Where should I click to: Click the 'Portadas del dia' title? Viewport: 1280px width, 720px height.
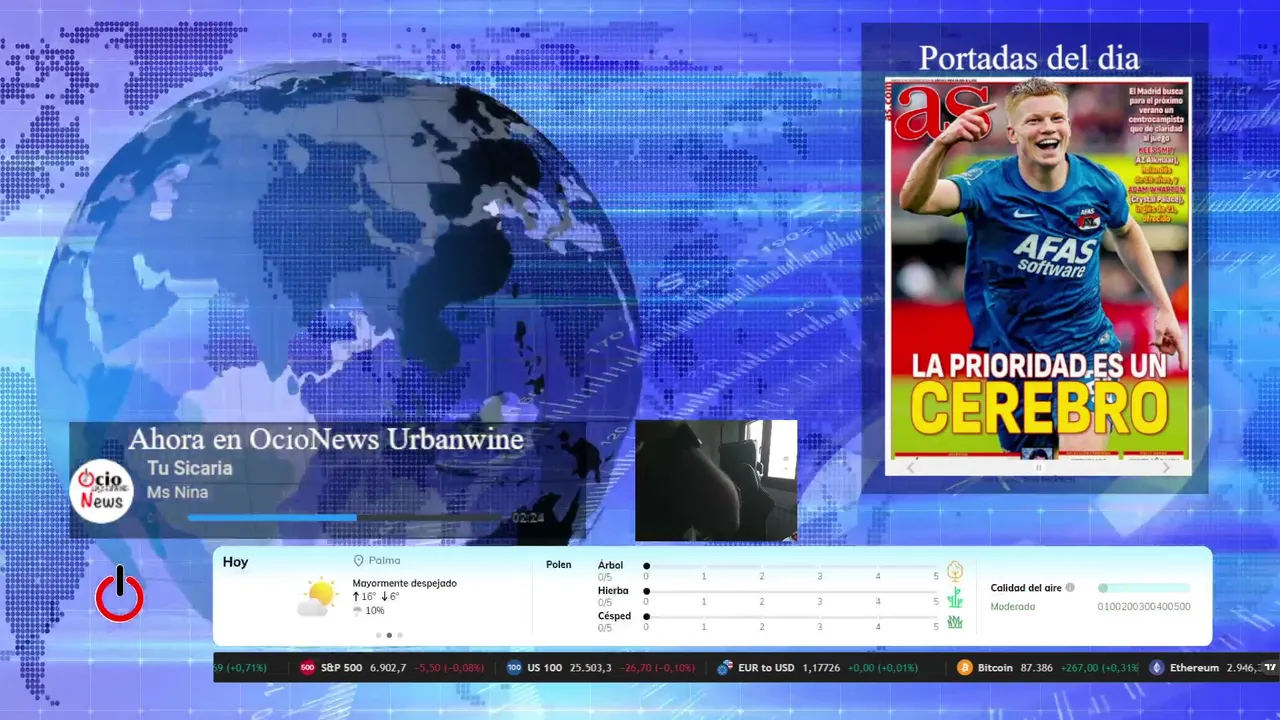click(x=1029, y=58)
